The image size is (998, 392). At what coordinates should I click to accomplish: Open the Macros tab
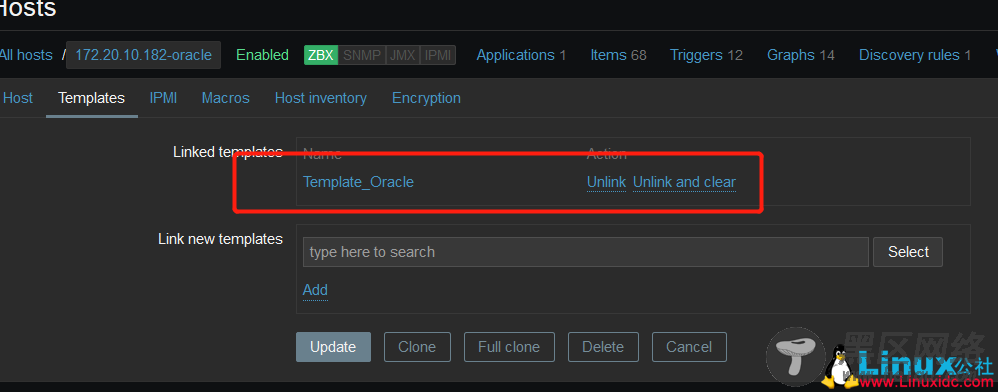(x=226, y=98)
